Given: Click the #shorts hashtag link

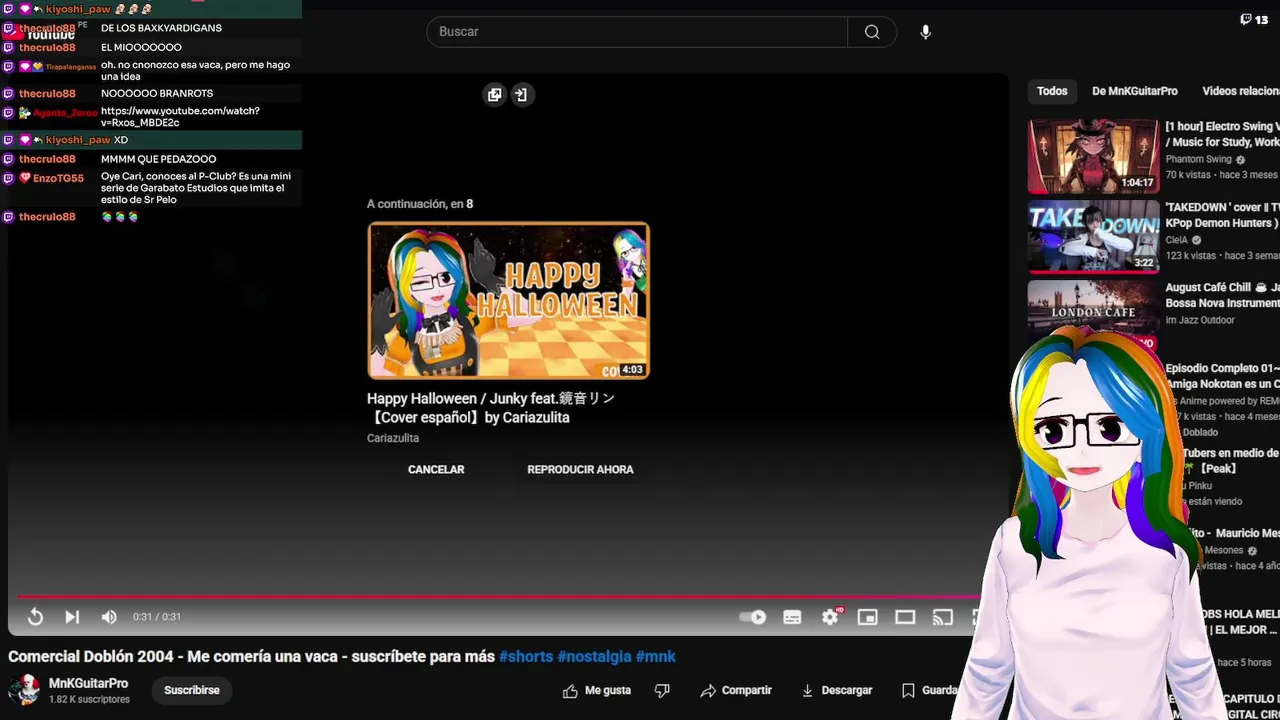Looking at the screenshot, I should tap(526, 657).
